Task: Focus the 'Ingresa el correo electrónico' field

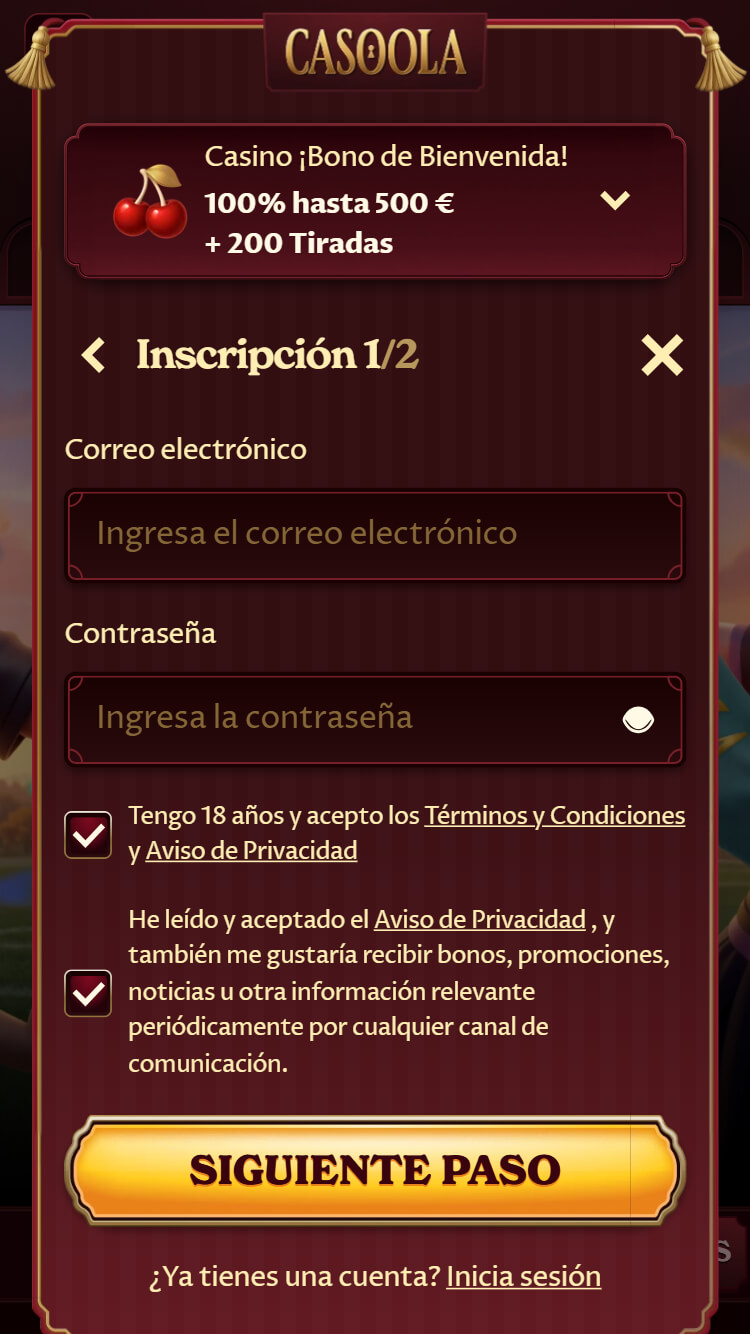Action: 375,534
